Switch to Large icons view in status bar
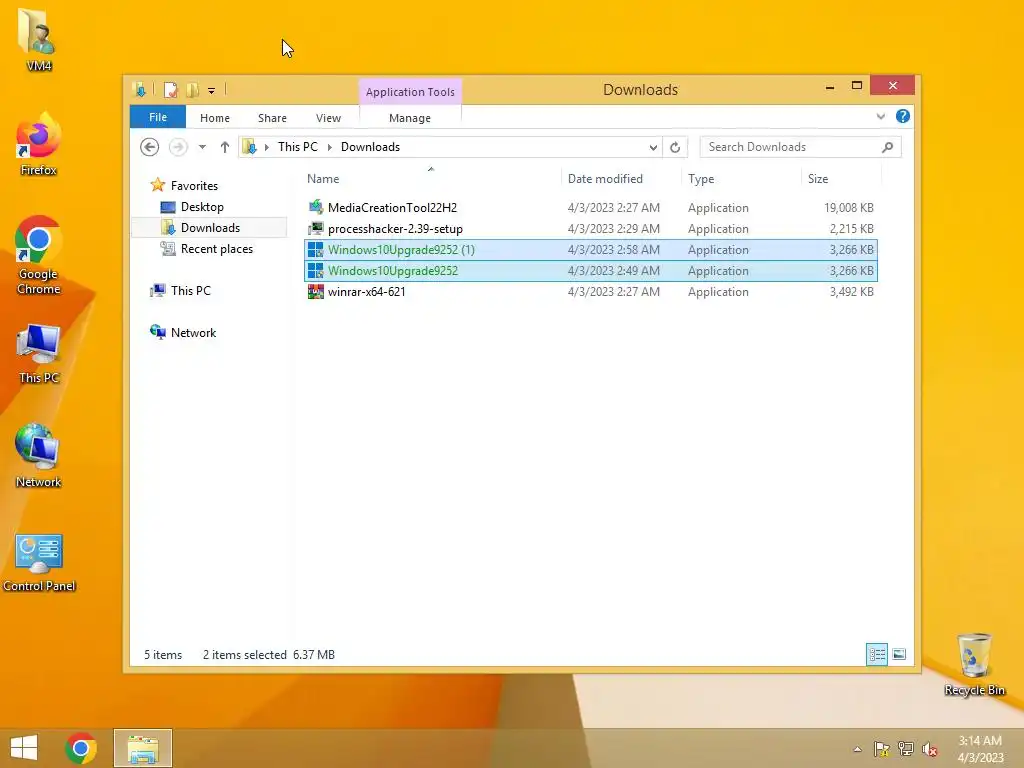Image resolution: width=1024 pixels, height=768 pixels. pos(899,654)
